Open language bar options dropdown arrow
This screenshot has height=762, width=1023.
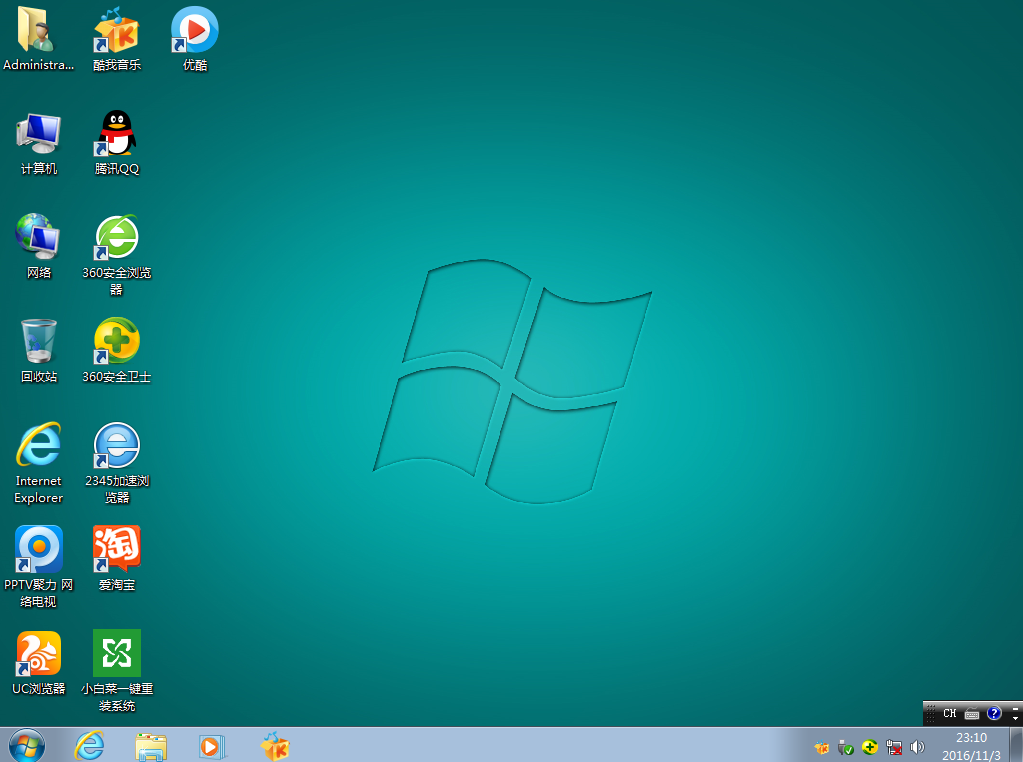coord(1015,718)
